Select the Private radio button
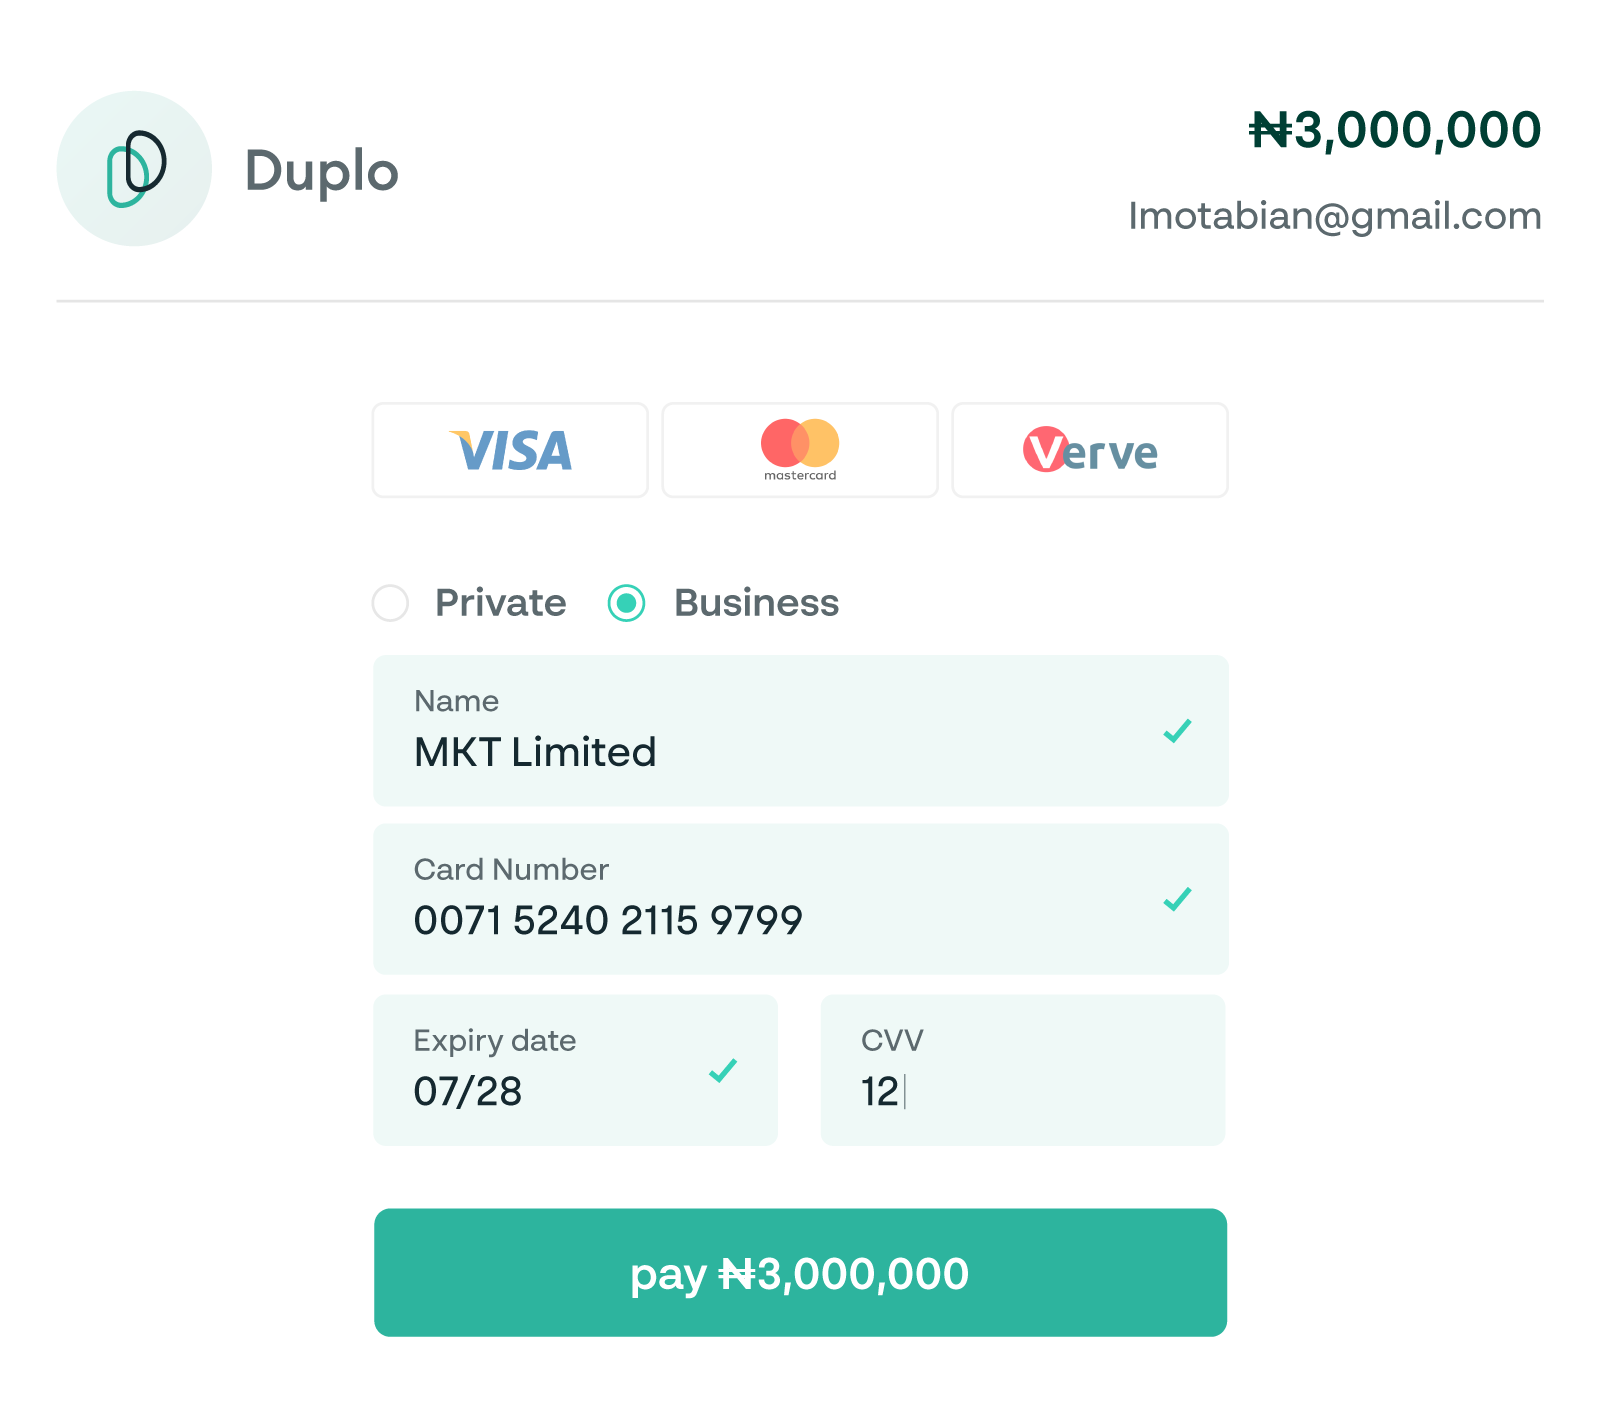This screenshot has width=1601, height=1401. click(x=390, y=603)
